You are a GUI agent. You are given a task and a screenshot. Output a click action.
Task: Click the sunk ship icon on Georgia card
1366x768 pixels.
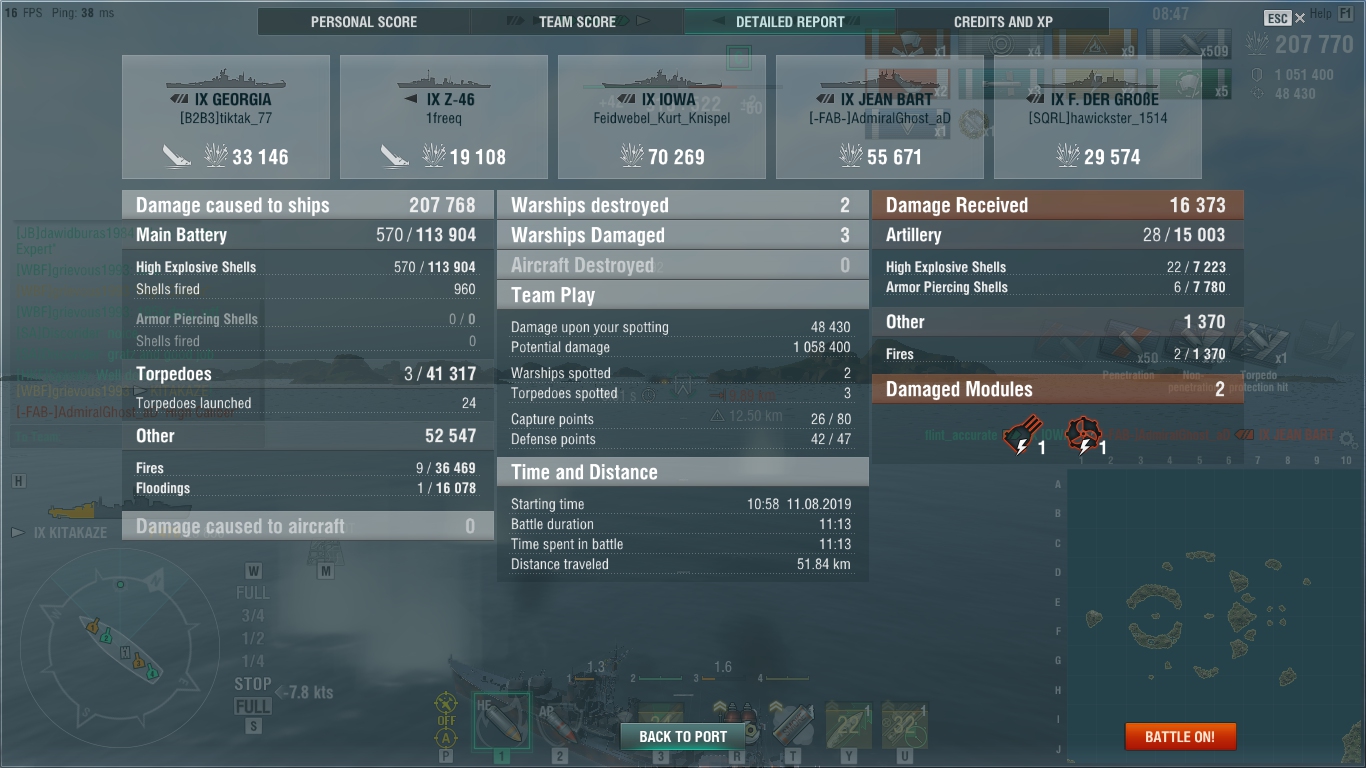[x=178, y=156]
